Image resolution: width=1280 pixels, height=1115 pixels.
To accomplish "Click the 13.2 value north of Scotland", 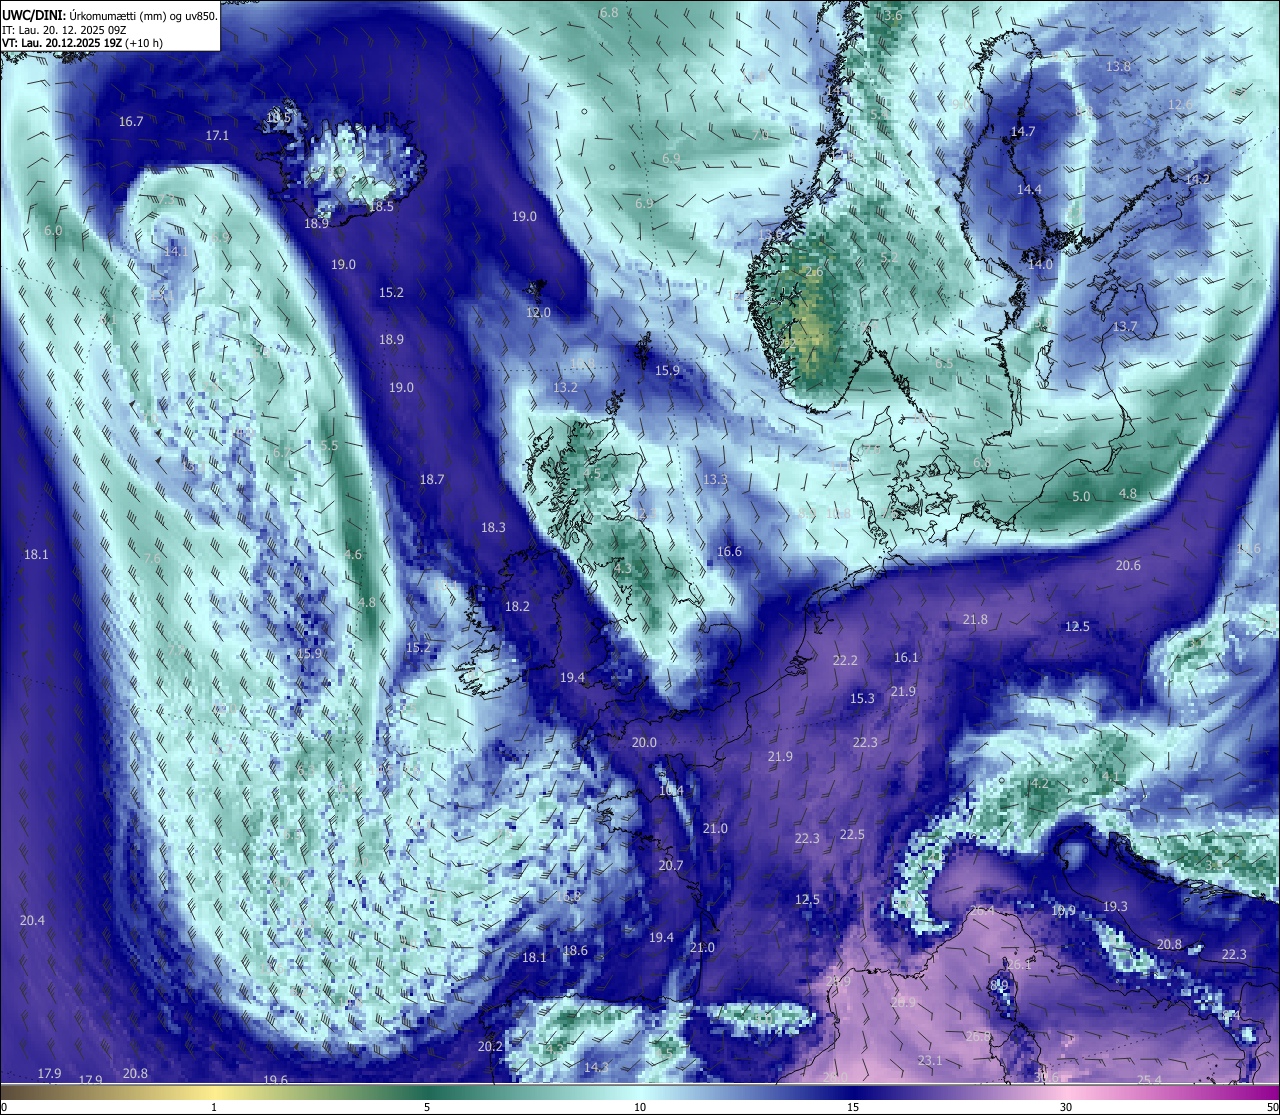I will [x=565, y=387].
